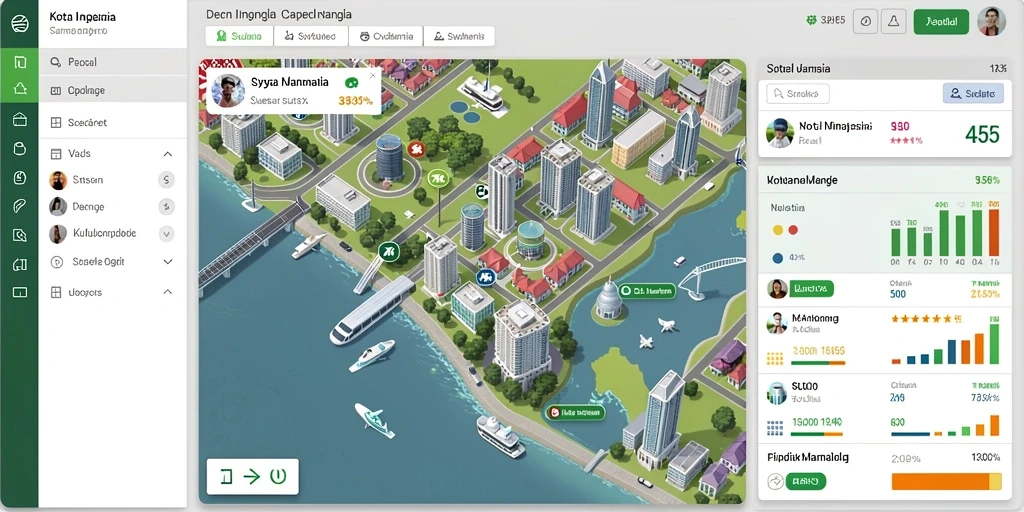The height and width of the screenshot is (512, 1024).
Task: Click the arrow icon in map controls
Action: click(x=251, y=476)
